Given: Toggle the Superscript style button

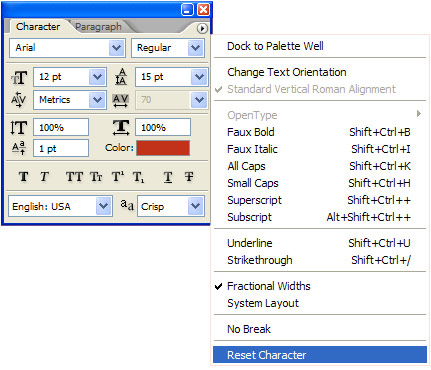Looking at the screenshot, I should 118,177.
